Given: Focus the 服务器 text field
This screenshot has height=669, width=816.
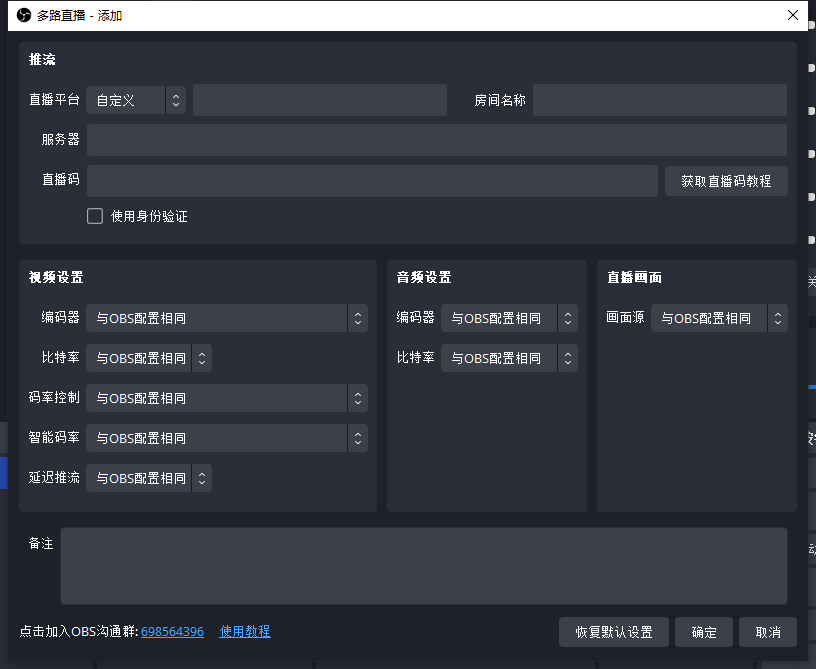Looking at the screenshot, I should tap(436, 140).
